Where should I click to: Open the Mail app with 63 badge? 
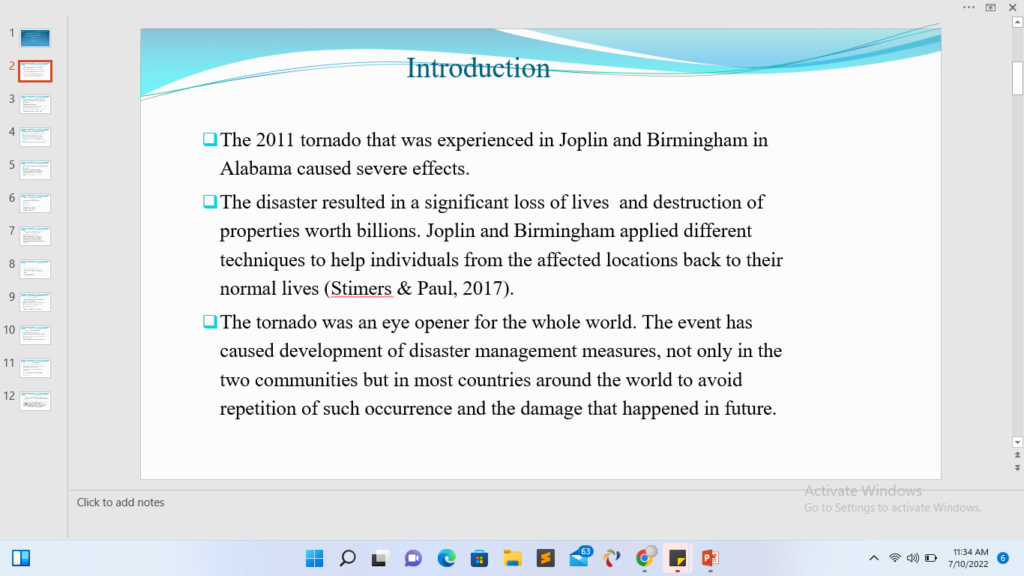[x=579, y=558]
